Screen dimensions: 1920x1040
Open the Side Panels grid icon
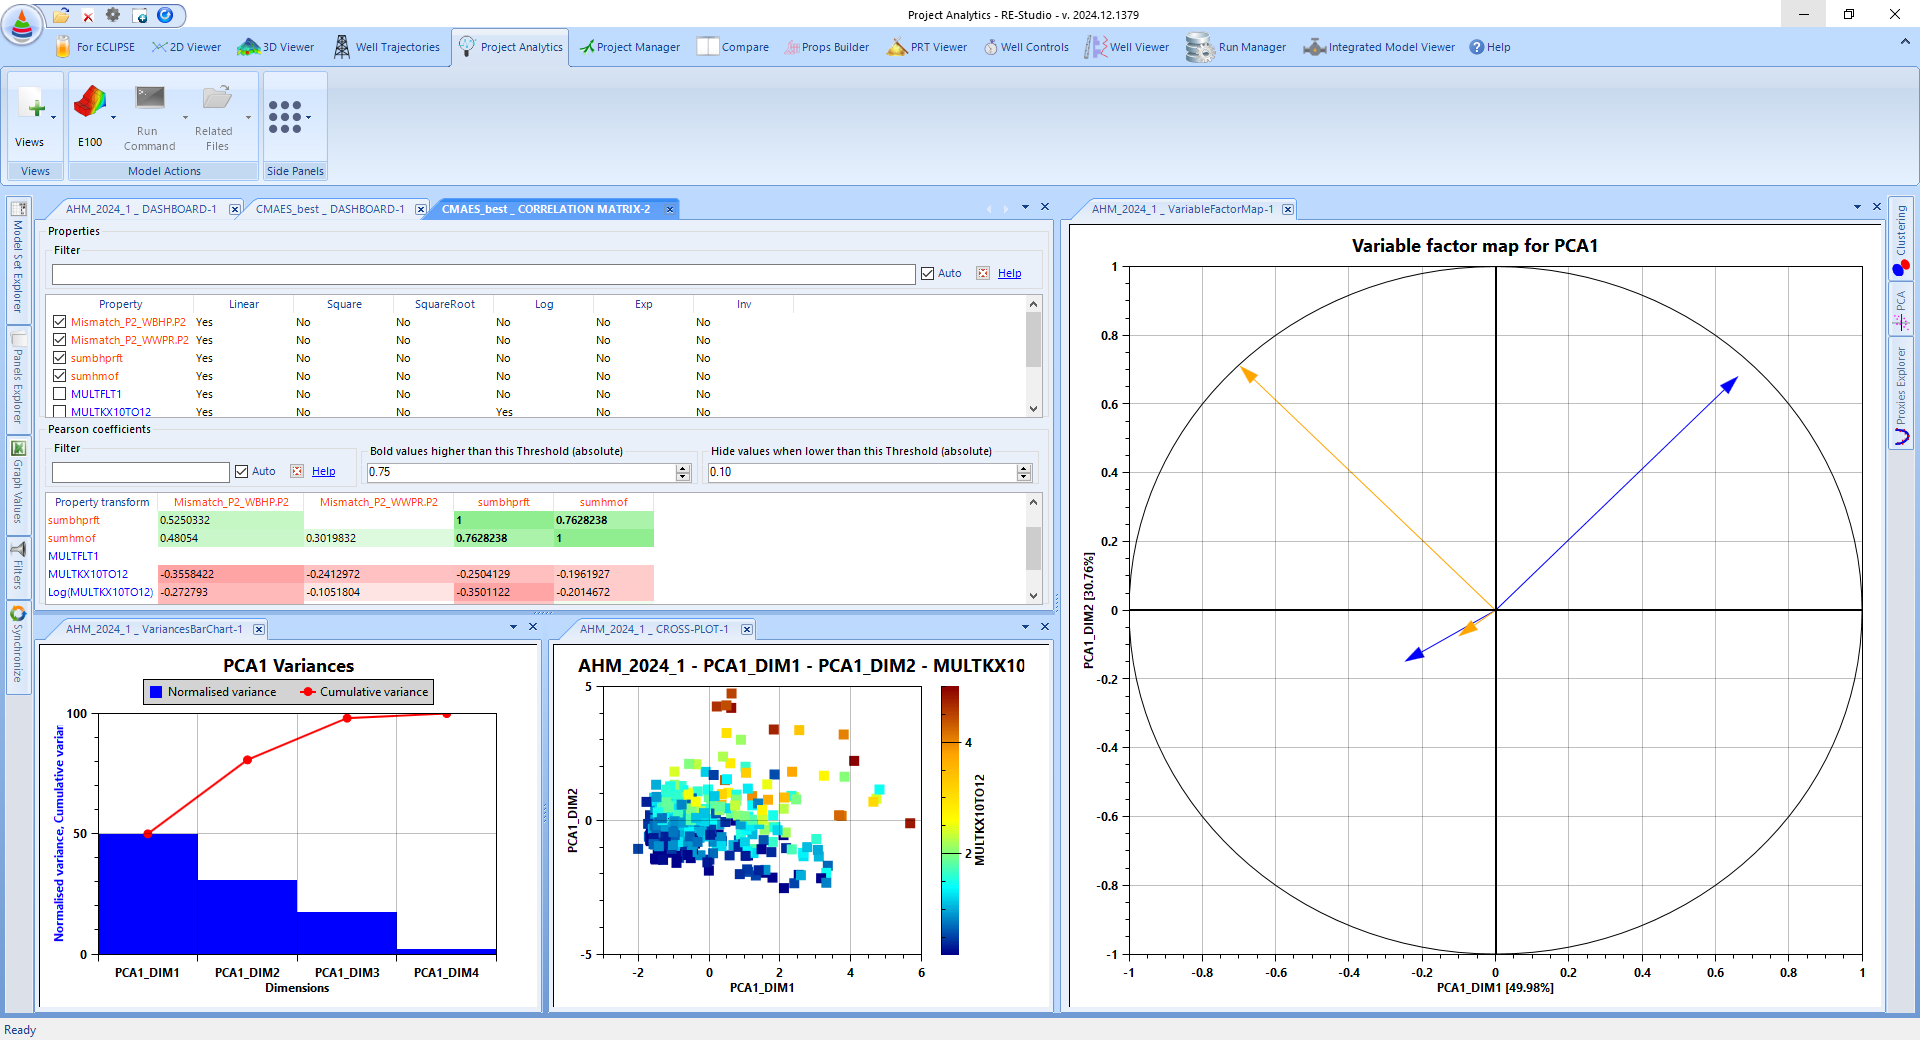point(285,116)
